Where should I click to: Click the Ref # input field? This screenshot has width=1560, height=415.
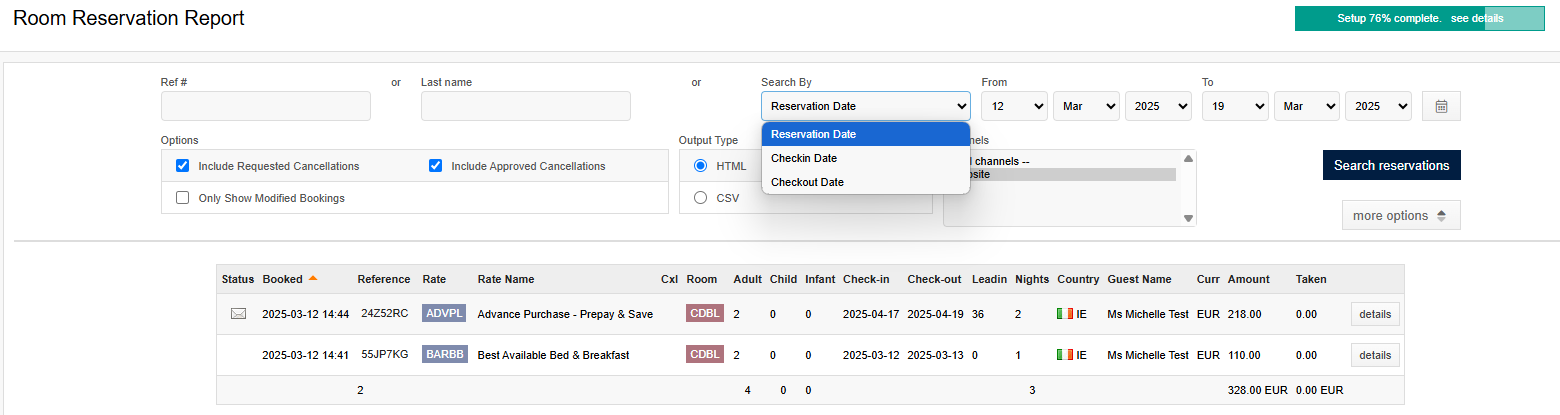[266, 106]
